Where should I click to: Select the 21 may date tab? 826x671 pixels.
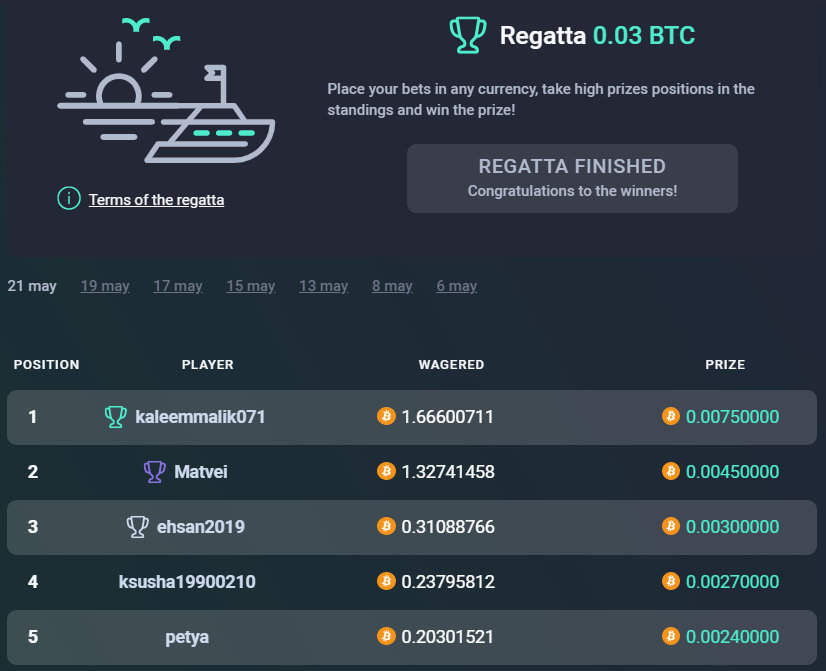tap(32, 286)
